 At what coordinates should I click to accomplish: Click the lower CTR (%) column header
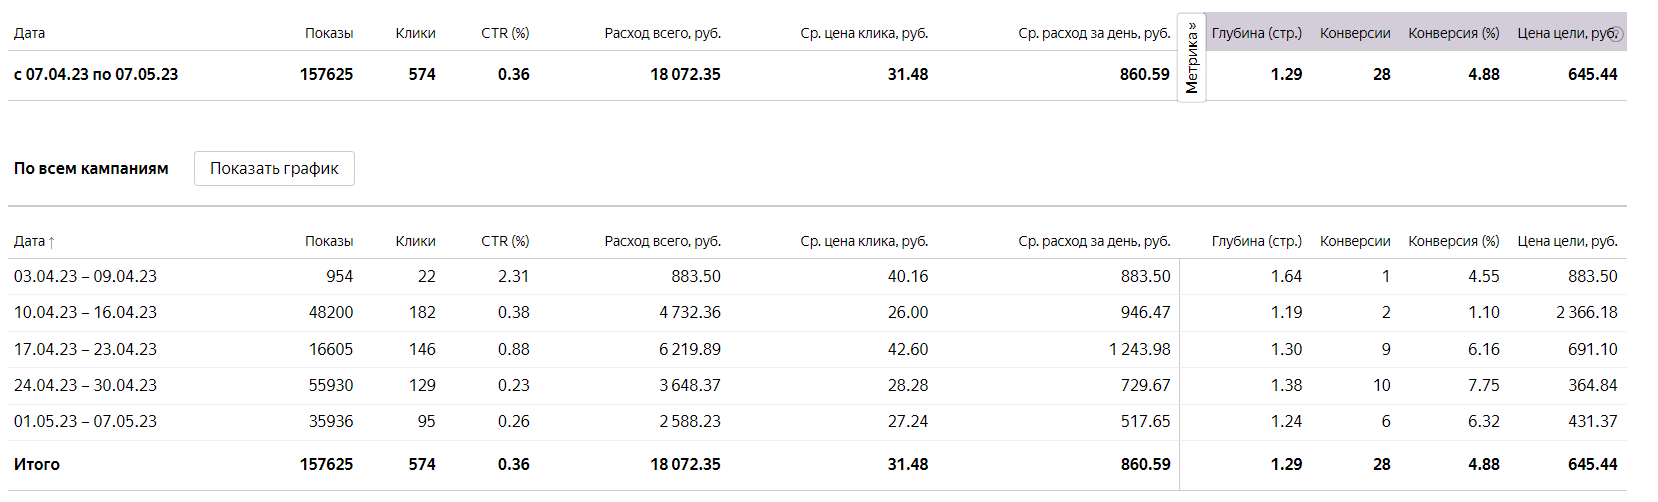click(x=505, y=241)
